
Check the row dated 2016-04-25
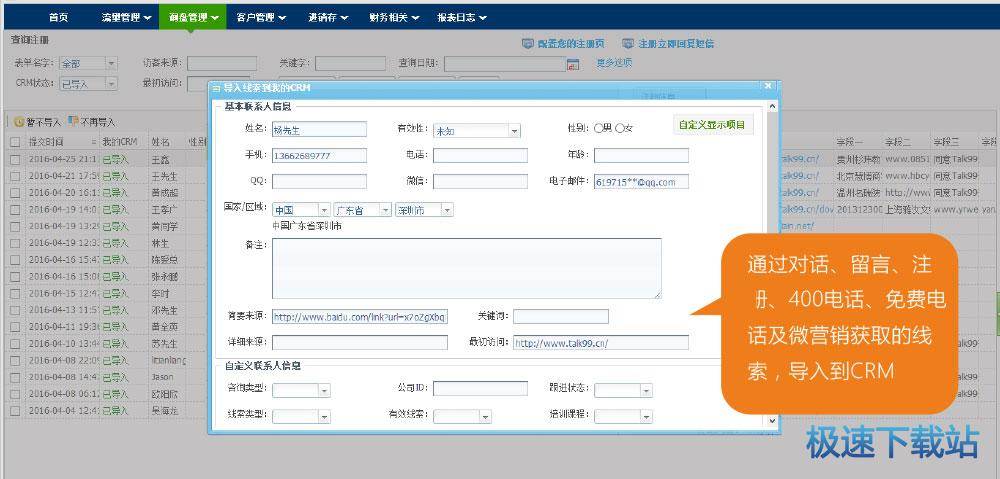15,159
